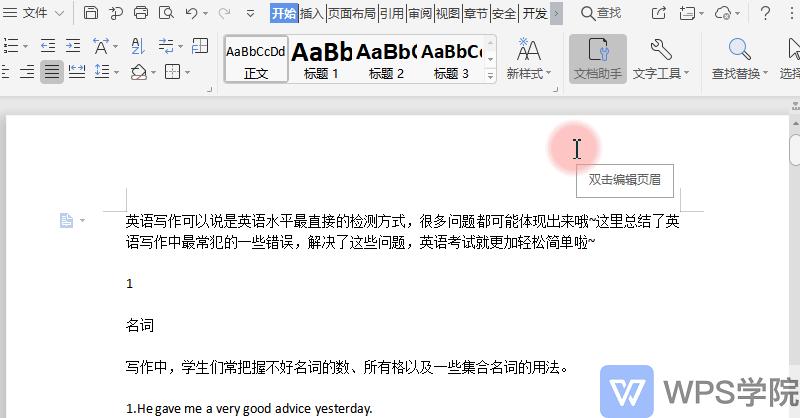Open the tab stops table icon

pyautogui.click(x=199, y=46)
